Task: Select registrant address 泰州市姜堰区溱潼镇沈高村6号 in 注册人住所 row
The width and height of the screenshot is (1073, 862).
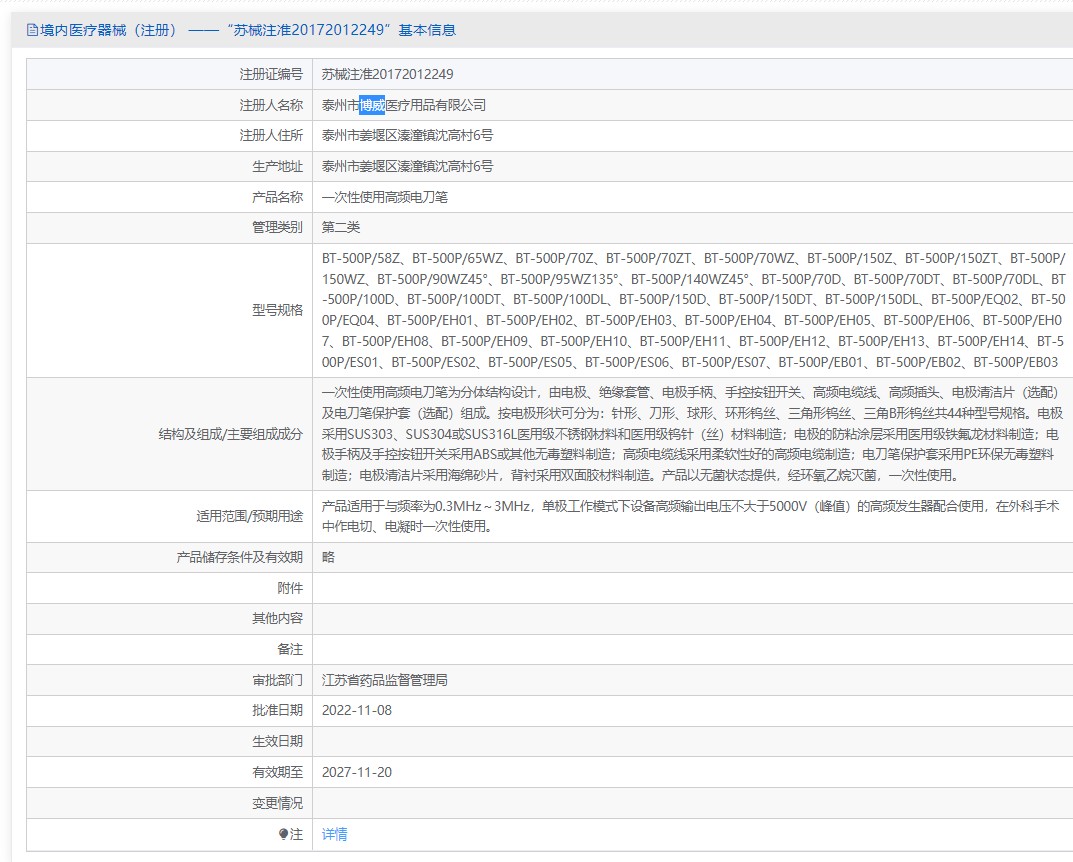Action: click(x=407, y=135)
